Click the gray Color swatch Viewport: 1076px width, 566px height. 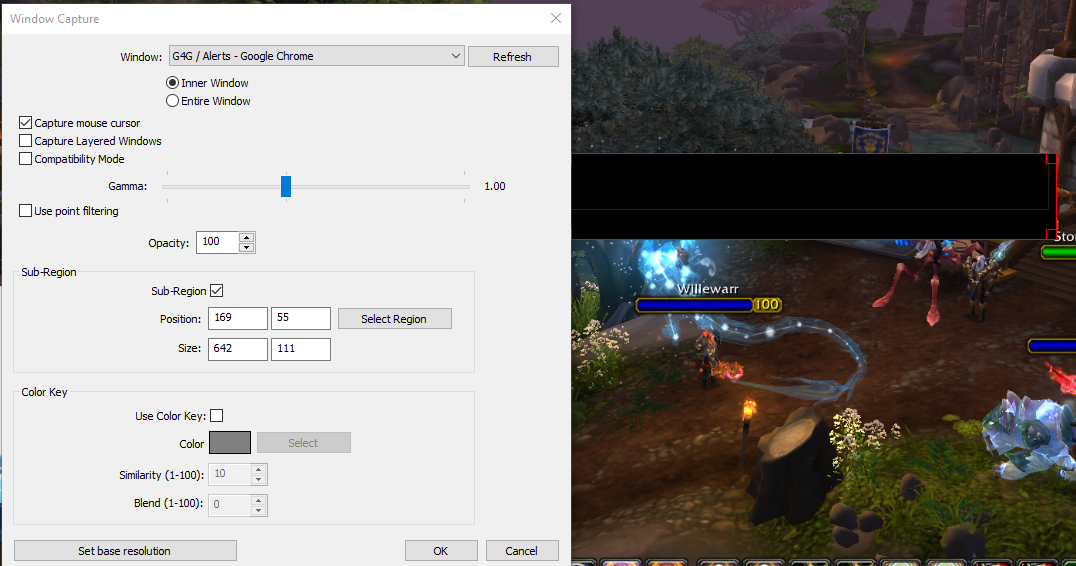coord(230,443)
